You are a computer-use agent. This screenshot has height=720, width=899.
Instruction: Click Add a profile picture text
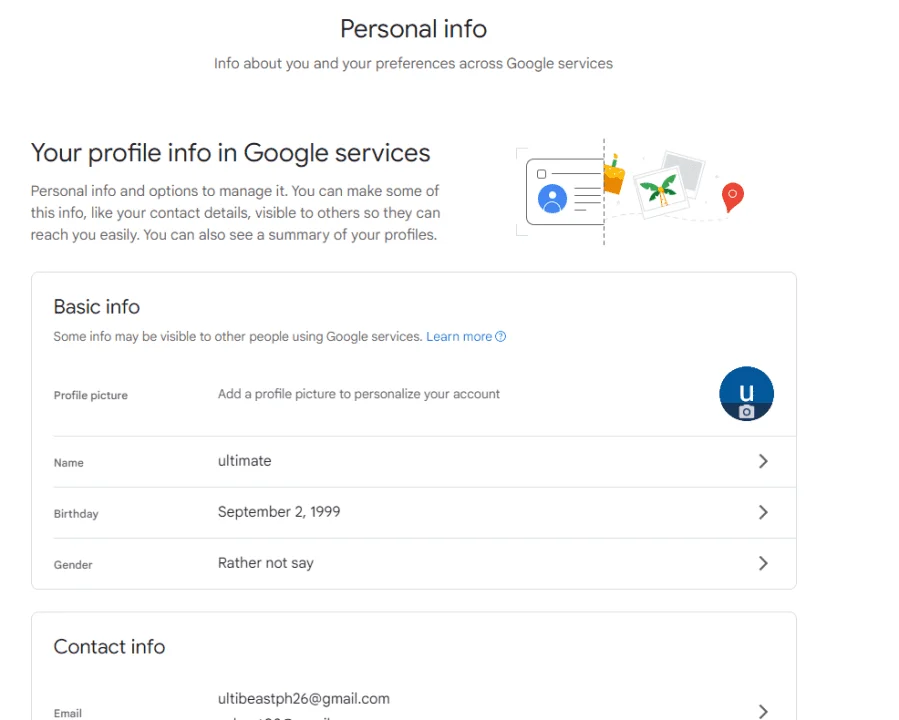click(358, 394)
